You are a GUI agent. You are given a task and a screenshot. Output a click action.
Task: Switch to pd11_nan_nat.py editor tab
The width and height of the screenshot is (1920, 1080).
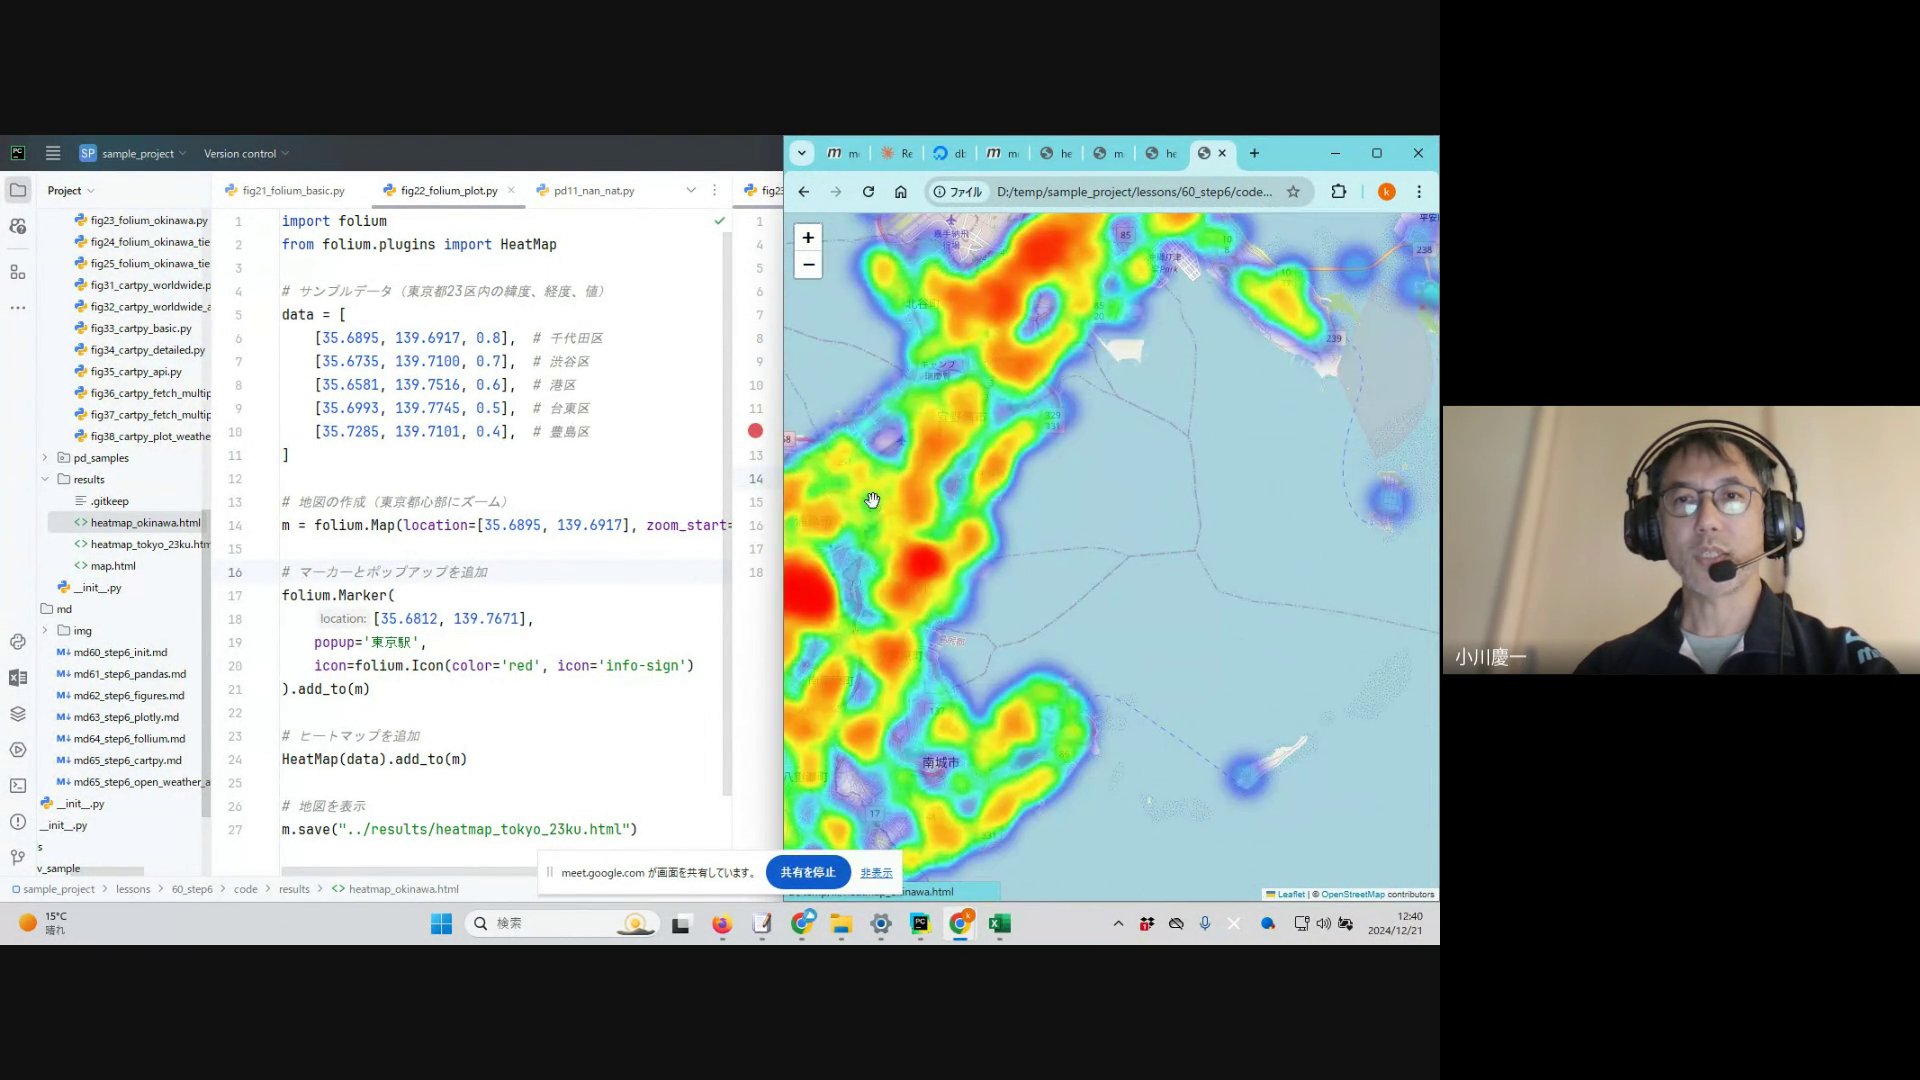click(x=593, y=190)
